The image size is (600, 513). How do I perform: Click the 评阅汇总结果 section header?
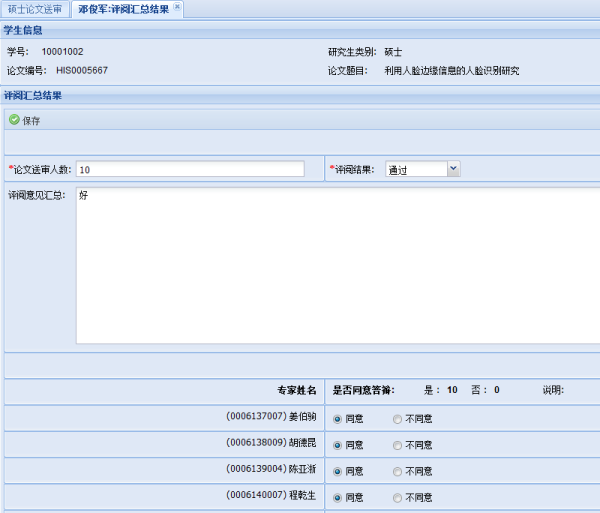pos(33,96)
